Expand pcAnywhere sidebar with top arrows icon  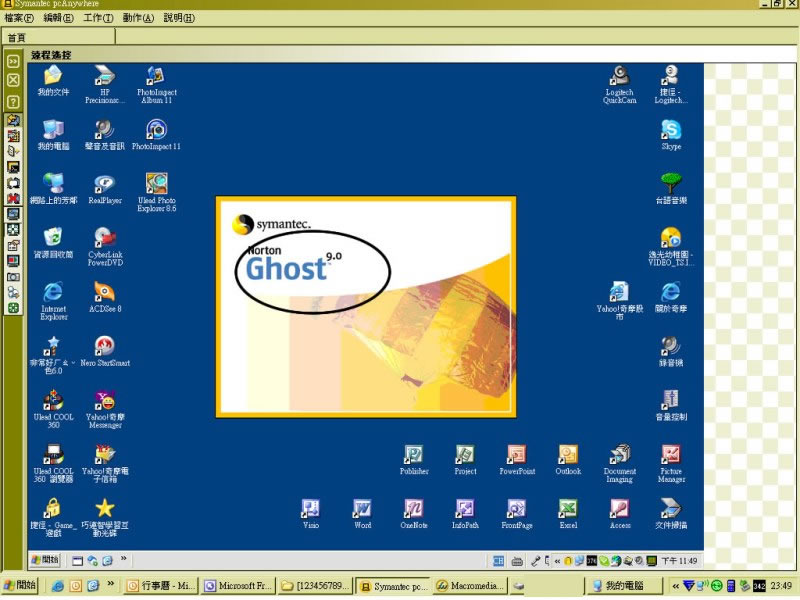tap(13, 61)
